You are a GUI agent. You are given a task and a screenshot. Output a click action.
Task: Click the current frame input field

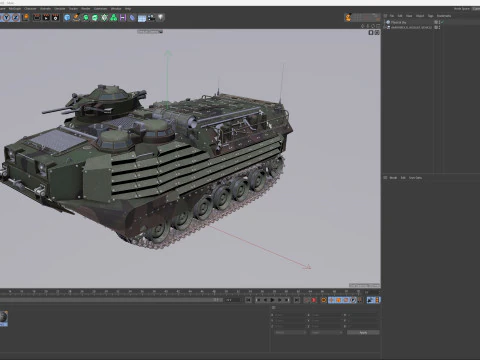click(x=233, y=300)
